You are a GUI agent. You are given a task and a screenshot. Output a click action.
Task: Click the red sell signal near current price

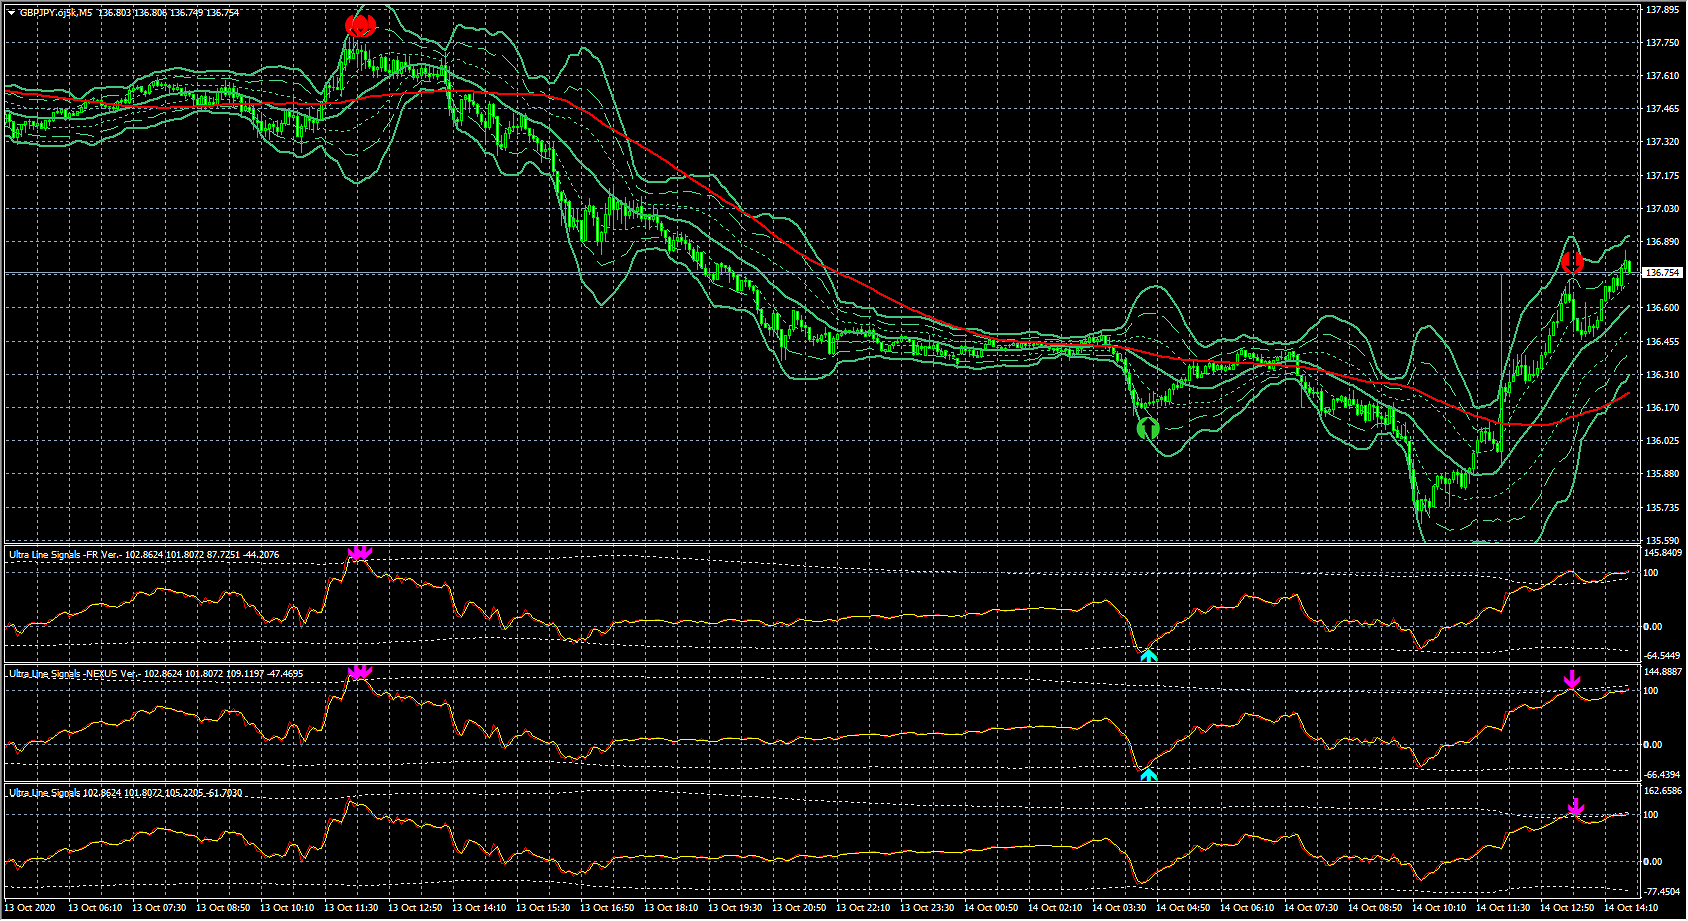point(1572,263)
